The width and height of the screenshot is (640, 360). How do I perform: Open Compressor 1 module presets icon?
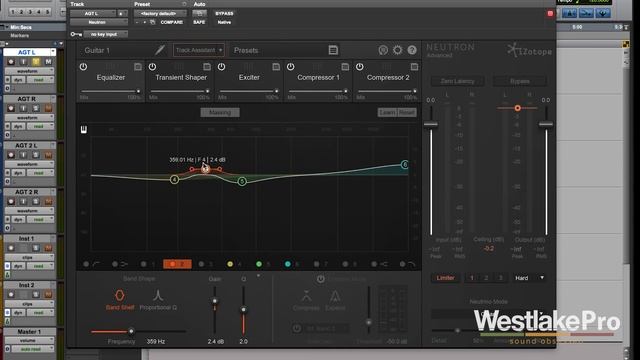point(345,67)
